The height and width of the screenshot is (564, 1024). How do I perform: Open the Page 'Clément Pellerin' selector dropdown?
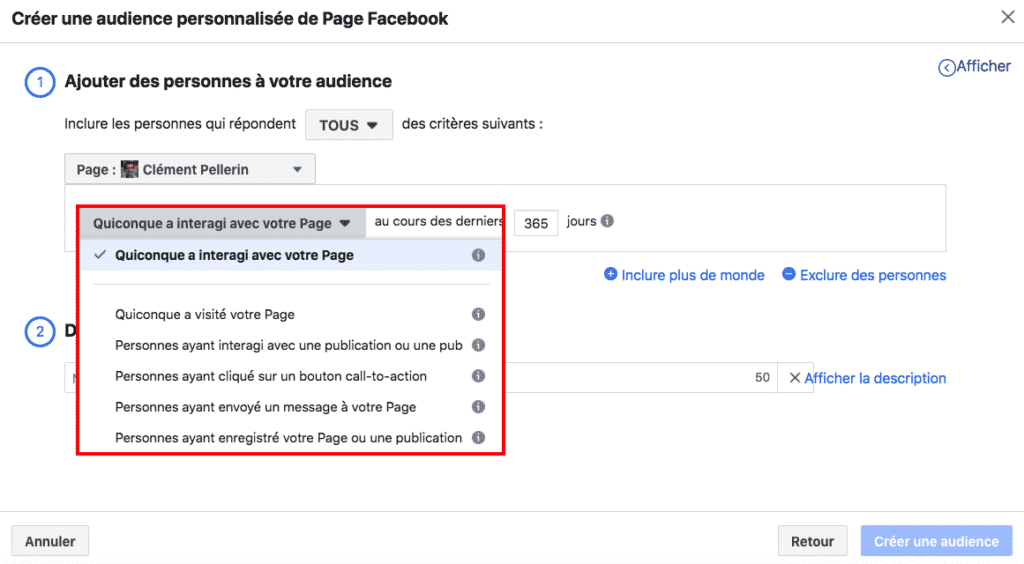(x=190, y=170)
